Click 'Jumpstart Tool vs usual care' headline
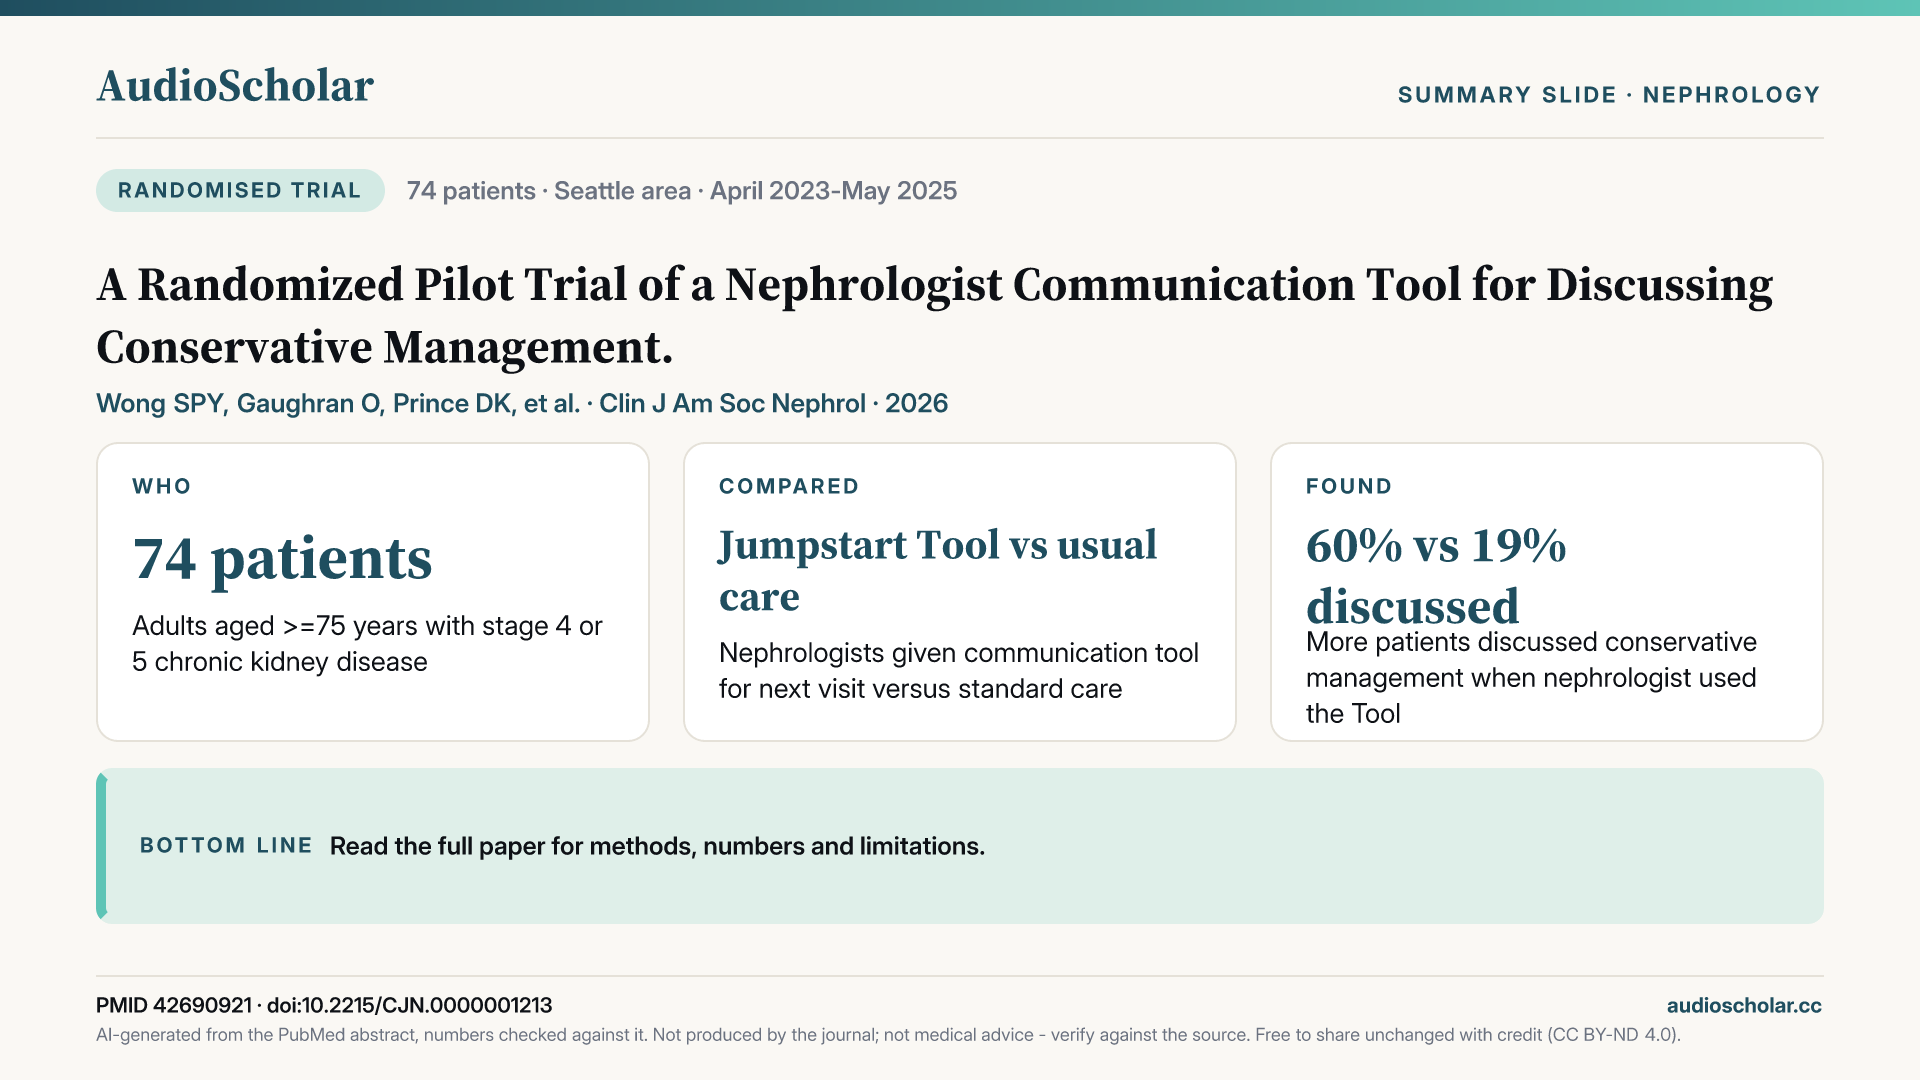Viewport: 1920px width, 1080px height. [x=938, y=570]
